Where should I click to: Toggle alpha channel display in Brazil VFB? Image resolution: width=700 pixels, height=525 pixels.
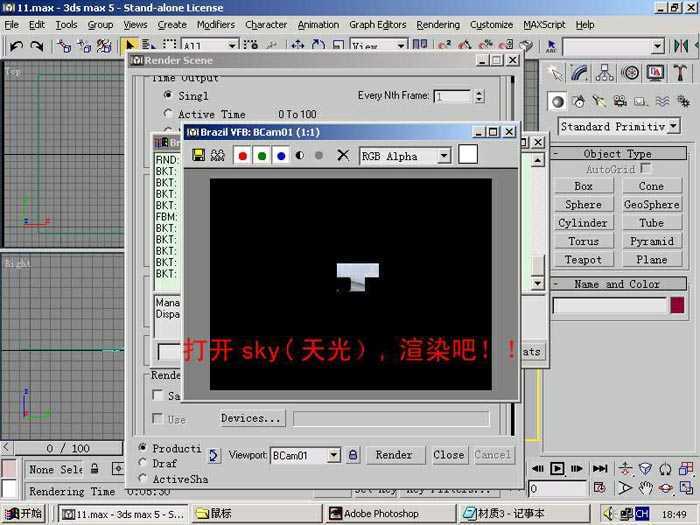[x=300, y=155]
